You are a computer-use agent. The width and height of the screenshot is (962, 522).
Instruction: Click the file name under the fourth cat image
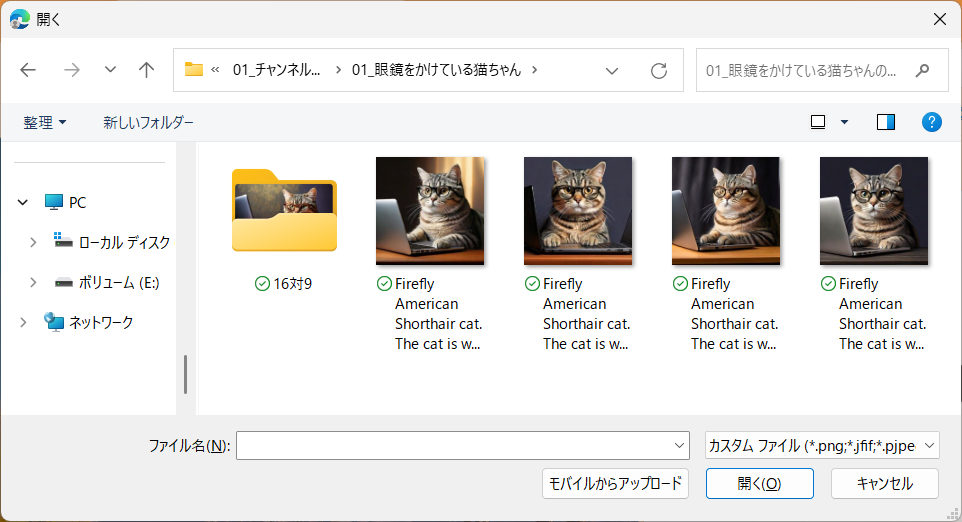click(882, 314)
